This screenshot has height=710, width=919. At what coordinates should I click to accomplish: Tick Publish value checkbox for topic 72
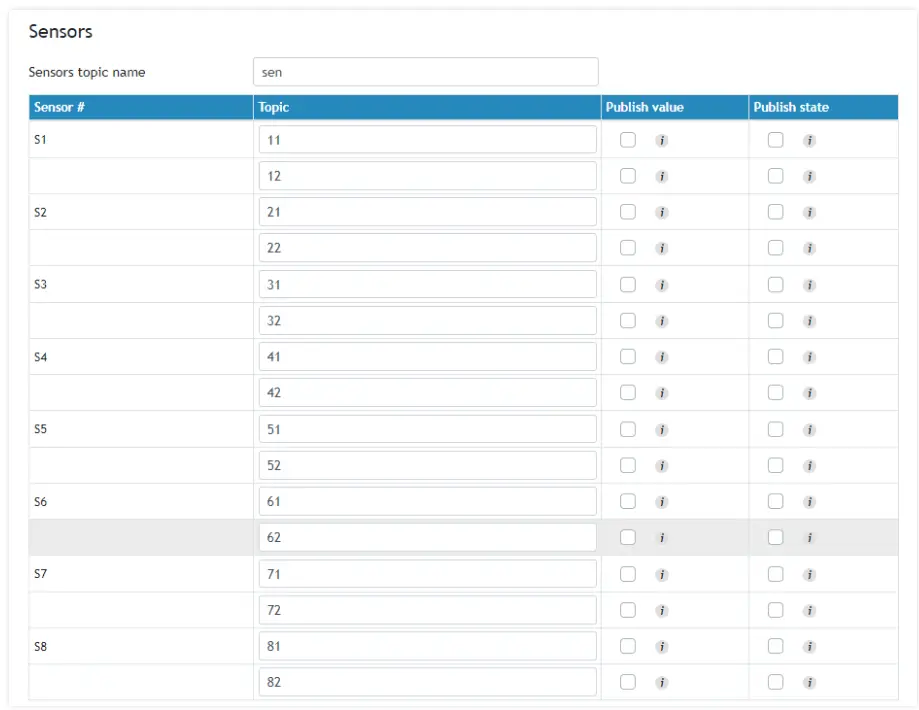click(x=628, y=610)
